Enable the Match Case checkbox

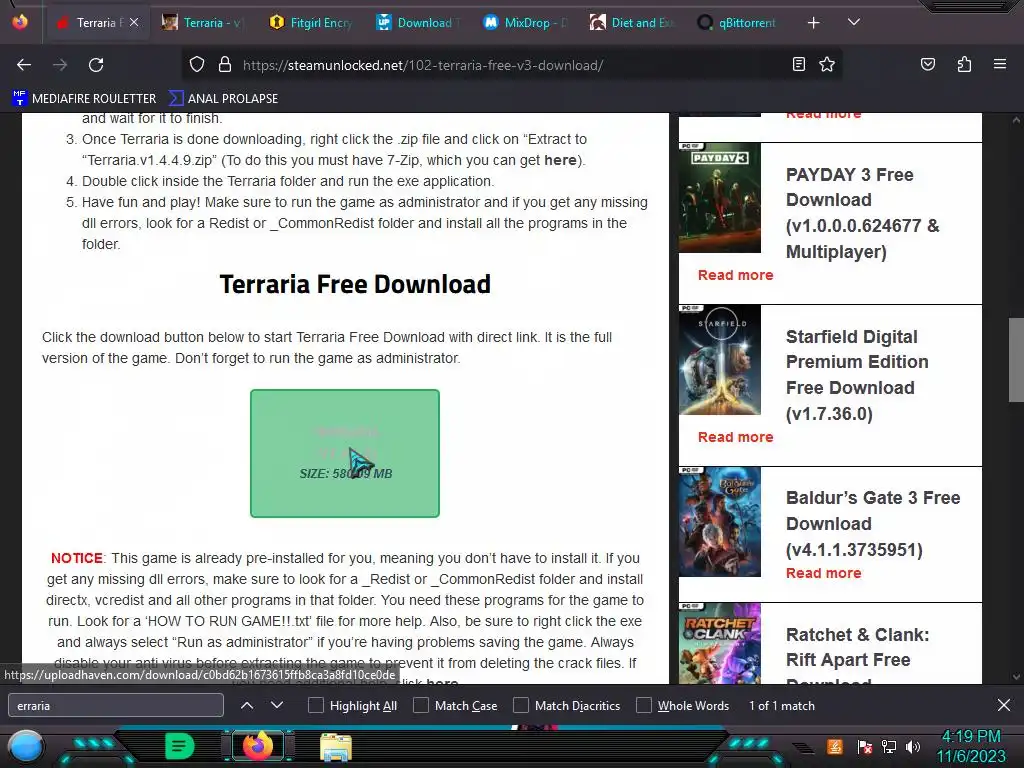tap(421, 705)
